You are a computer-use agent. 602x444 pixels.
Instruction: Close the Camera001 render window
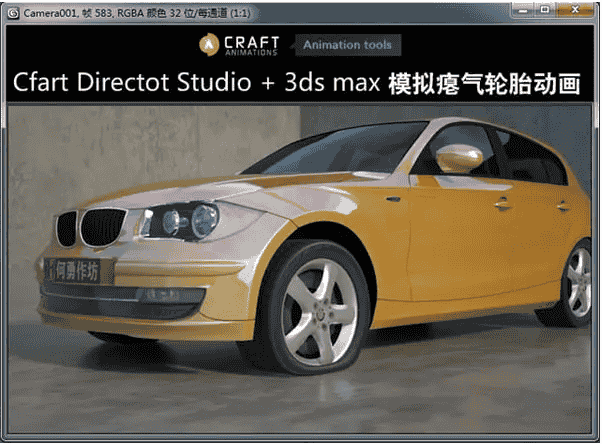click(576, 8)
